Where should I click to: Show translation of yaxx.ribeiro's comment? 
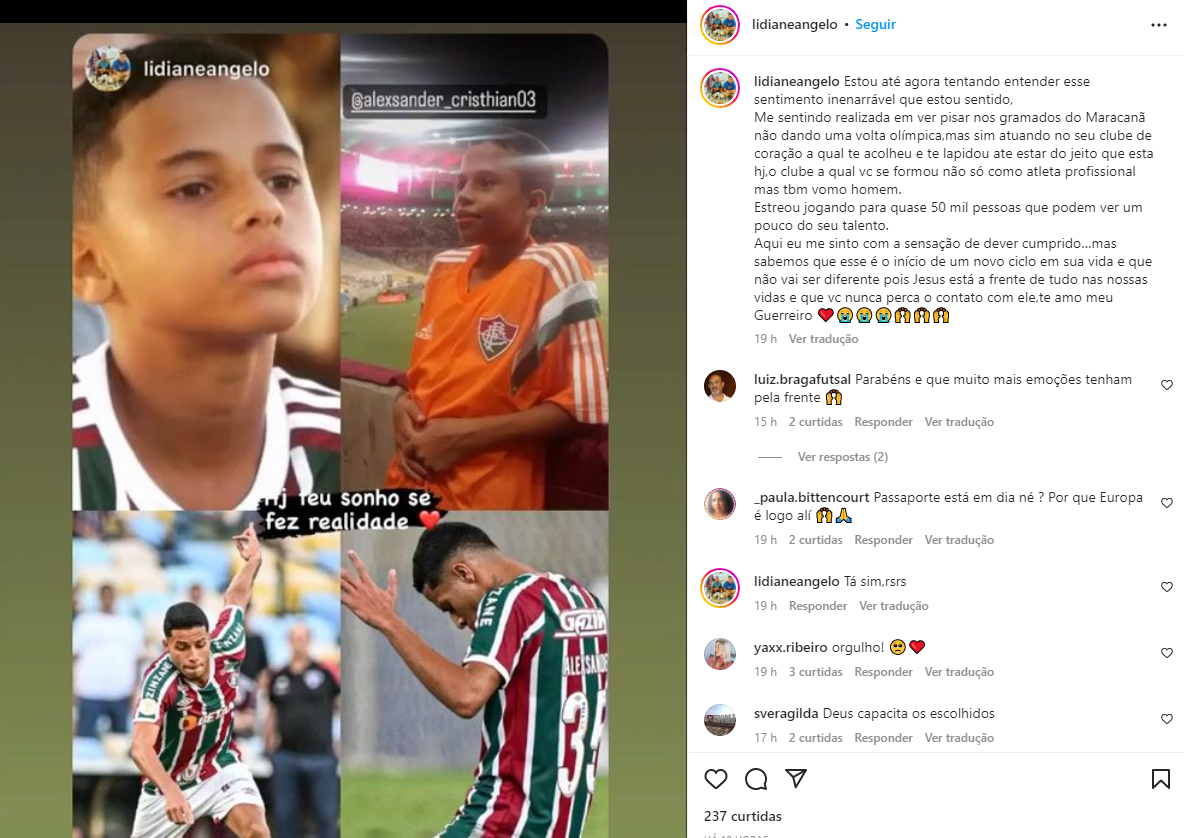[959, 672]
